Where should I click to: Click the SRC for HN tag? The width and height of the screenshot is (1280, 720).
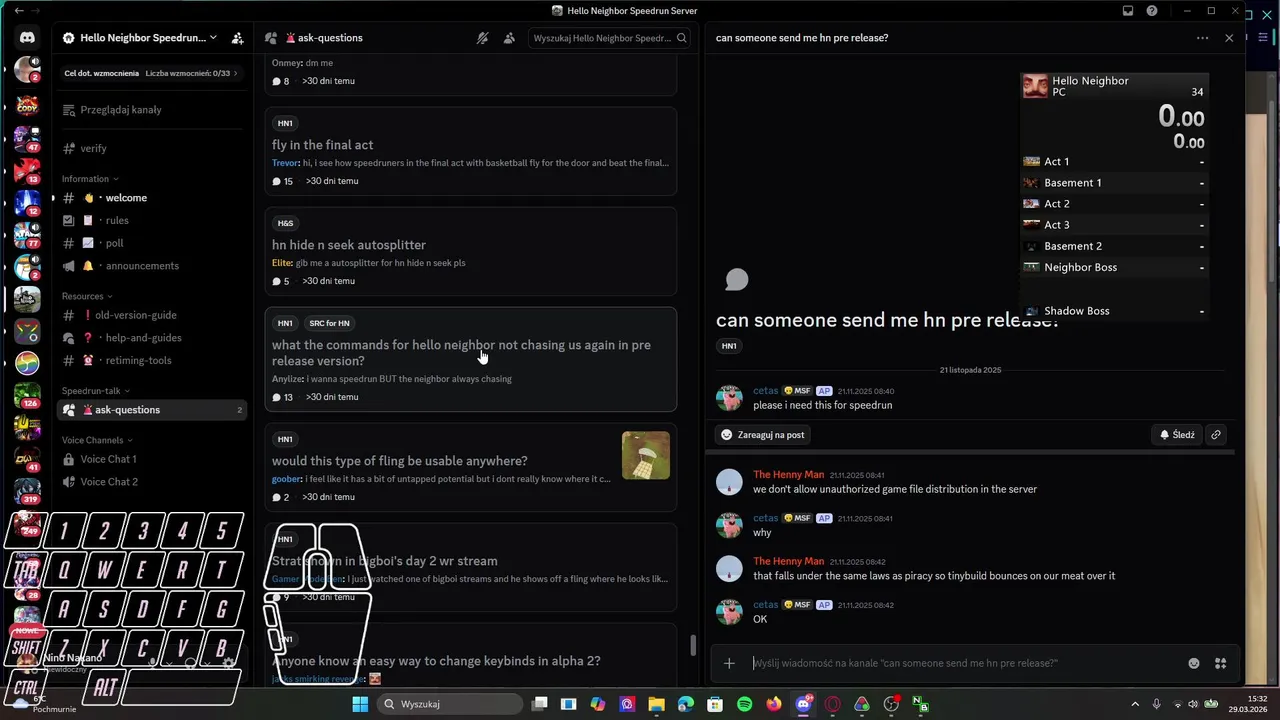coord(329,323)
